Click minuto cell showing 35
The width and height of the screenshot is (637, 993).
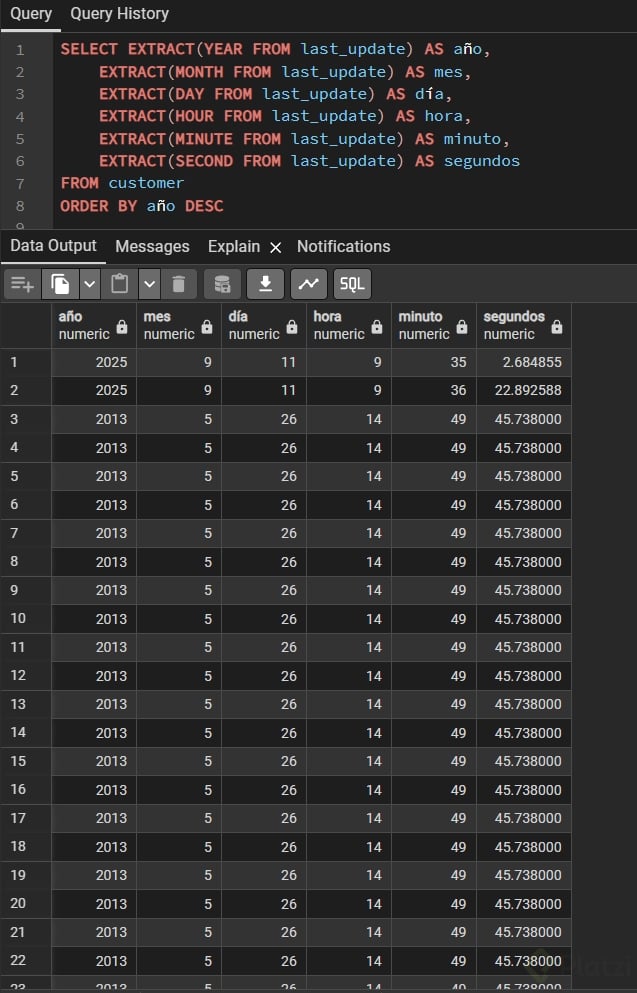point(433,362)
